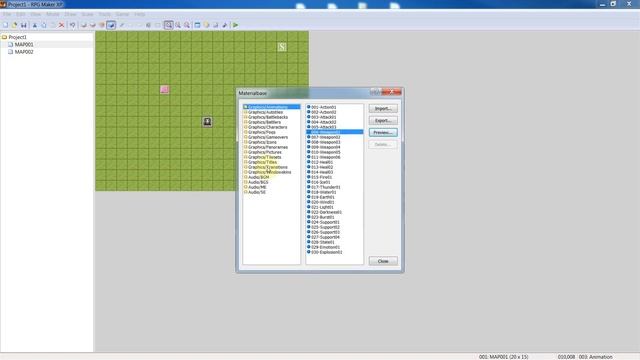Image resolution: width=640 pixels, height=360 pixels.
Task: Click the Export... button
Action: point(383,120)
